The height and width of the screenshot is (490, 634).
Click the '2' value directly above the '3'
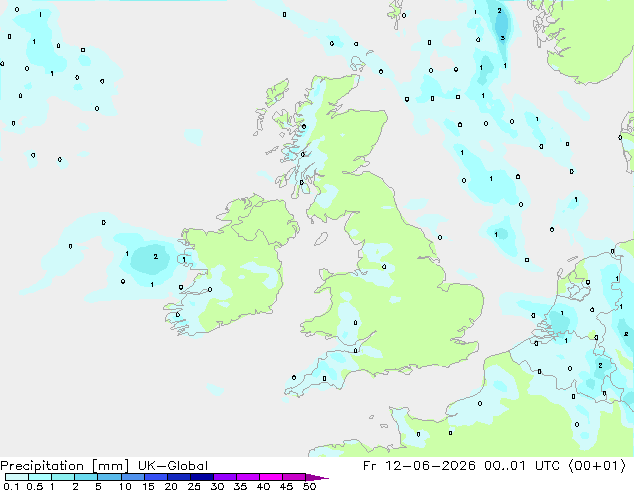click(499, 11)
